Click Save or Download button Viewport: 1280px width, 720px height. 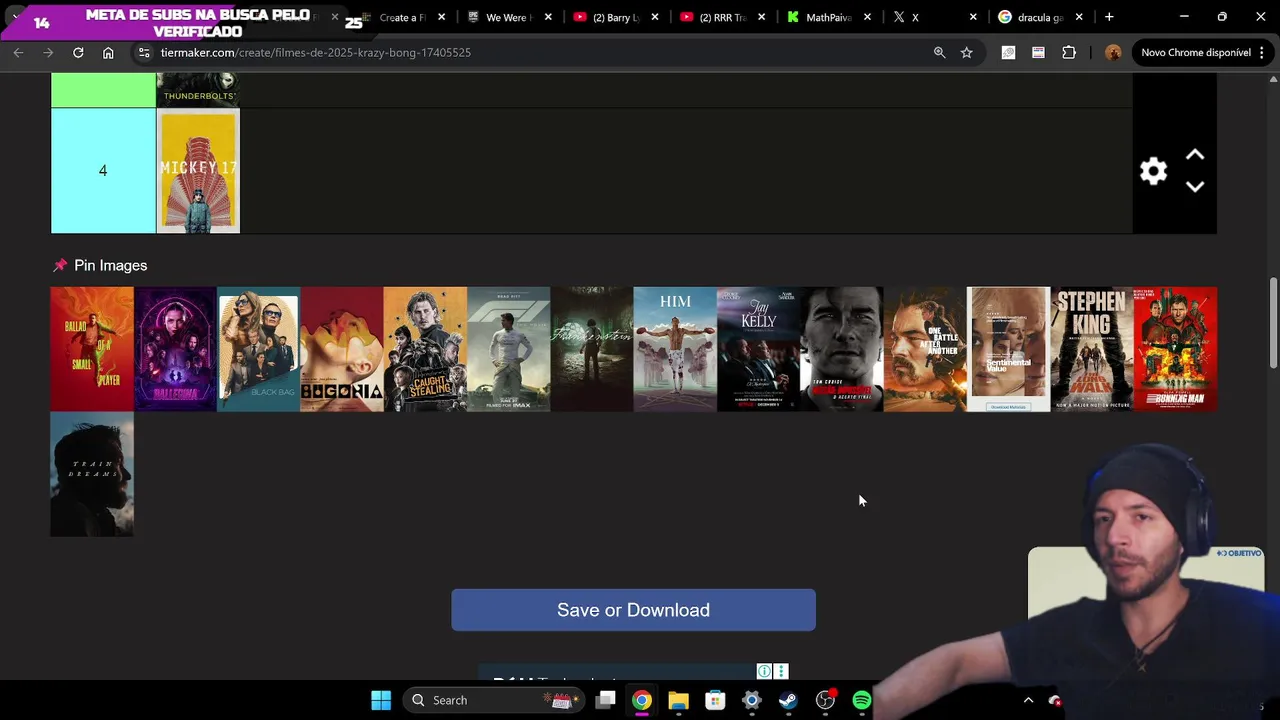633,610
